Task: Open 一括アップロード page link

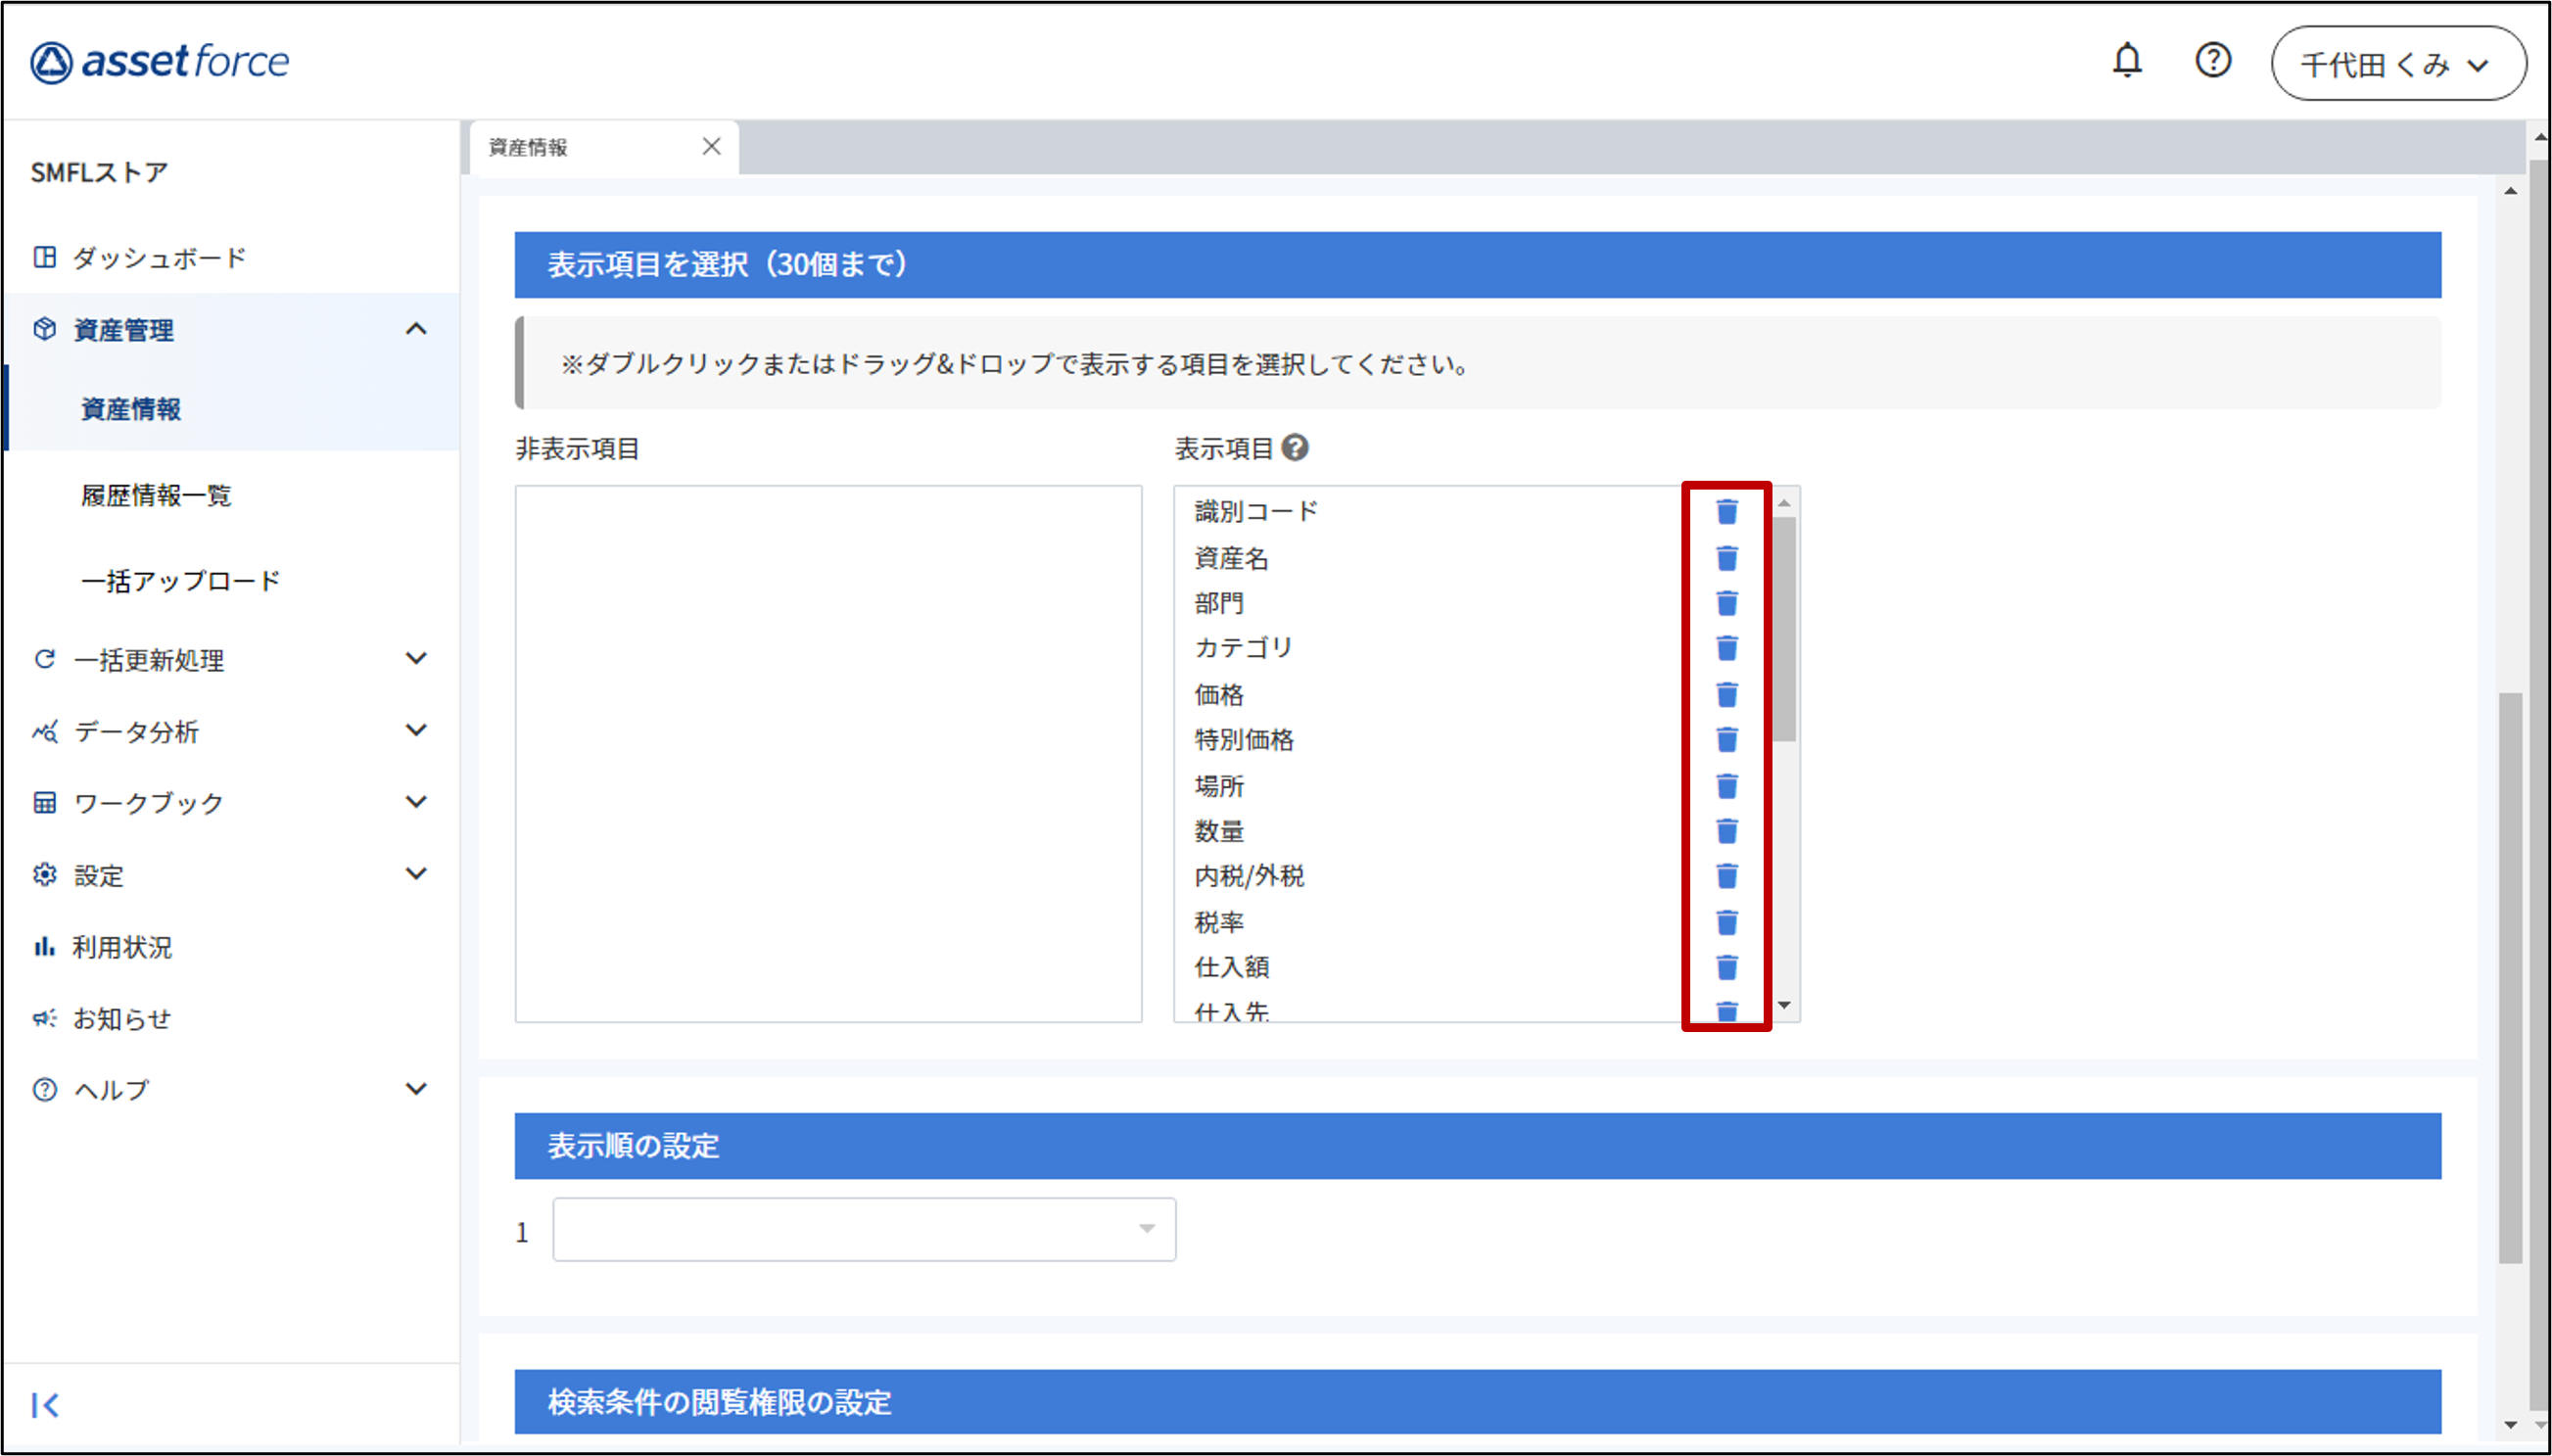Action: [180, 581]
